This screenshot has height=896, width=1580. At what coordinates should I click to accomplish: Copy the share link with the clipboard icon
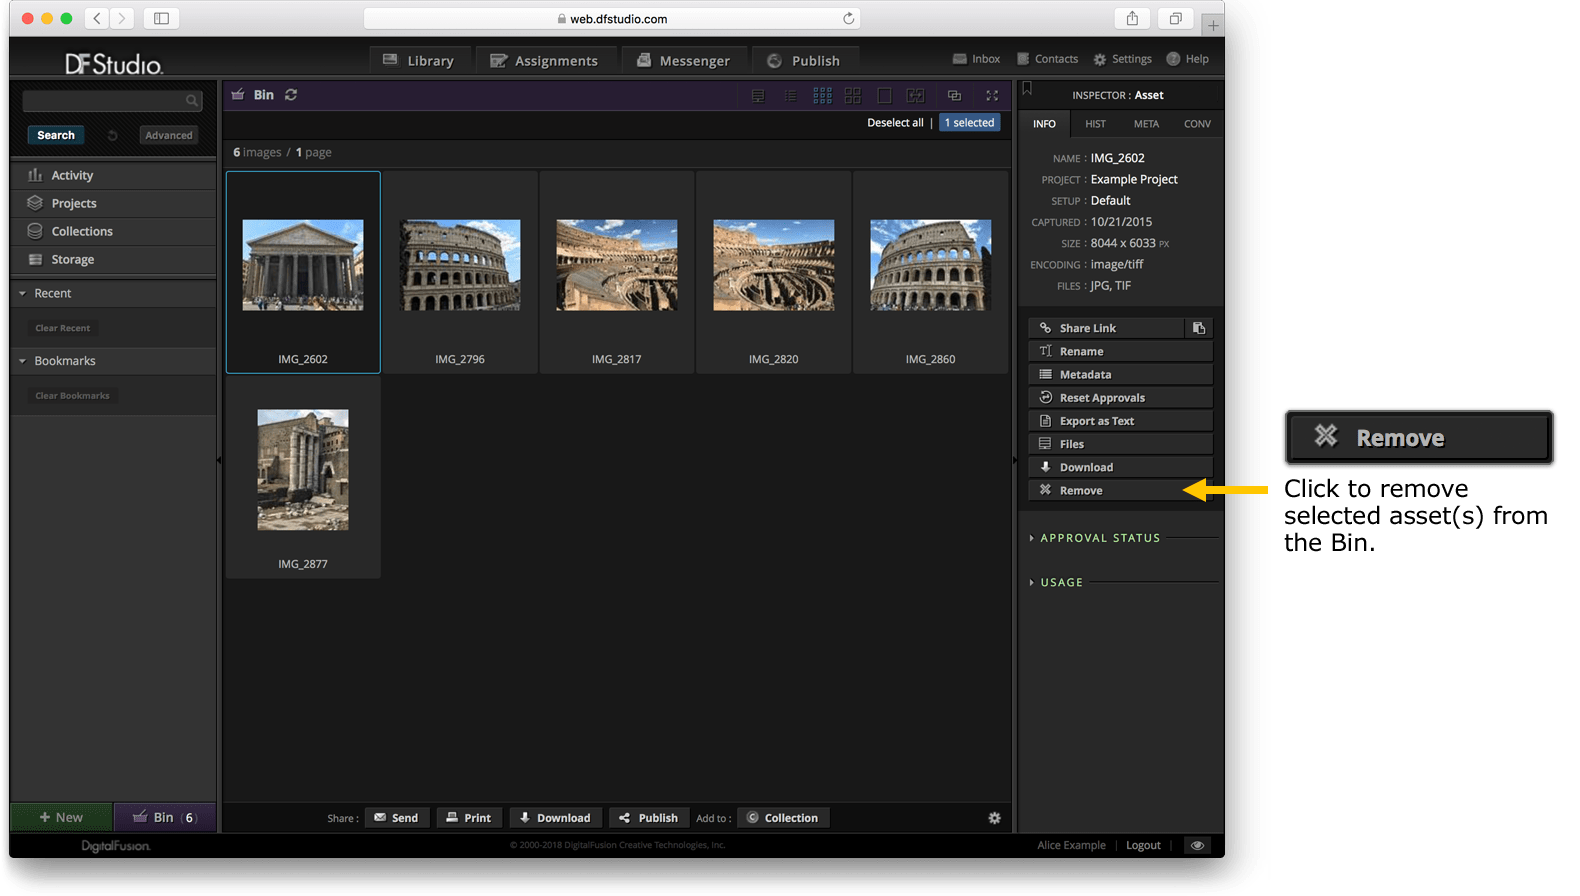coord(1199,328)
